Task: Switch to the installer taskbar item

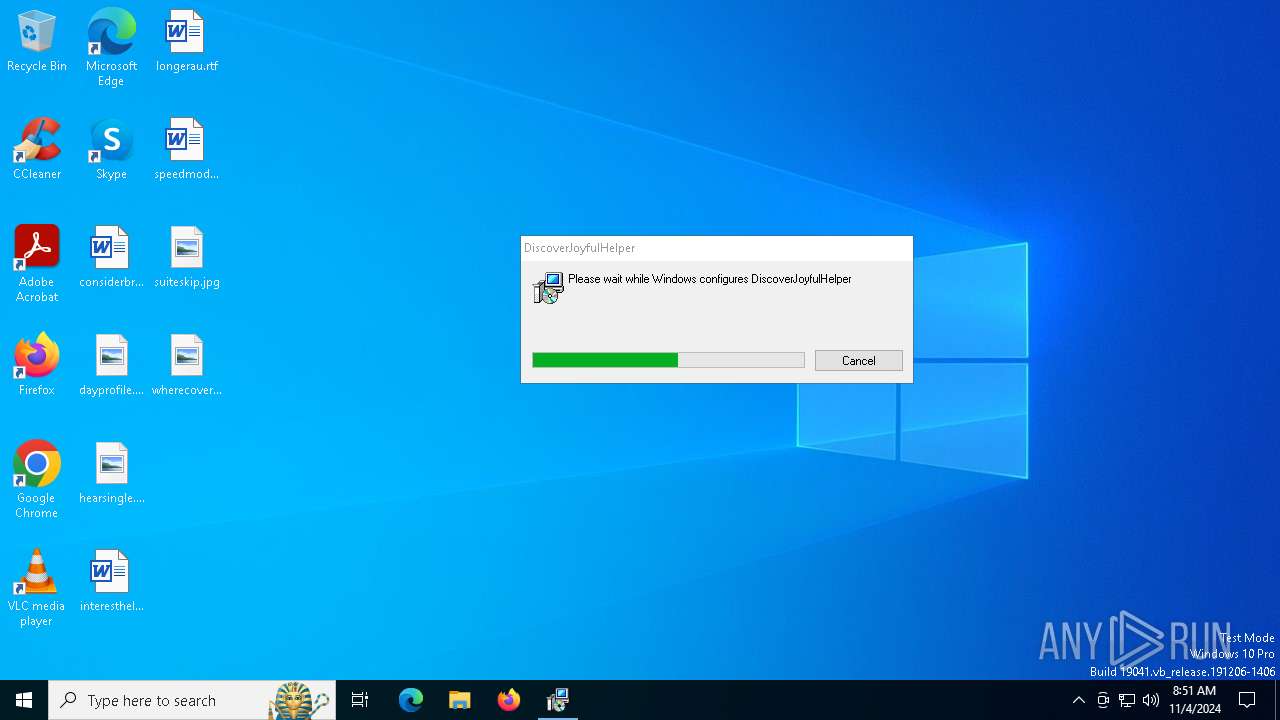Action: point(558,700)
